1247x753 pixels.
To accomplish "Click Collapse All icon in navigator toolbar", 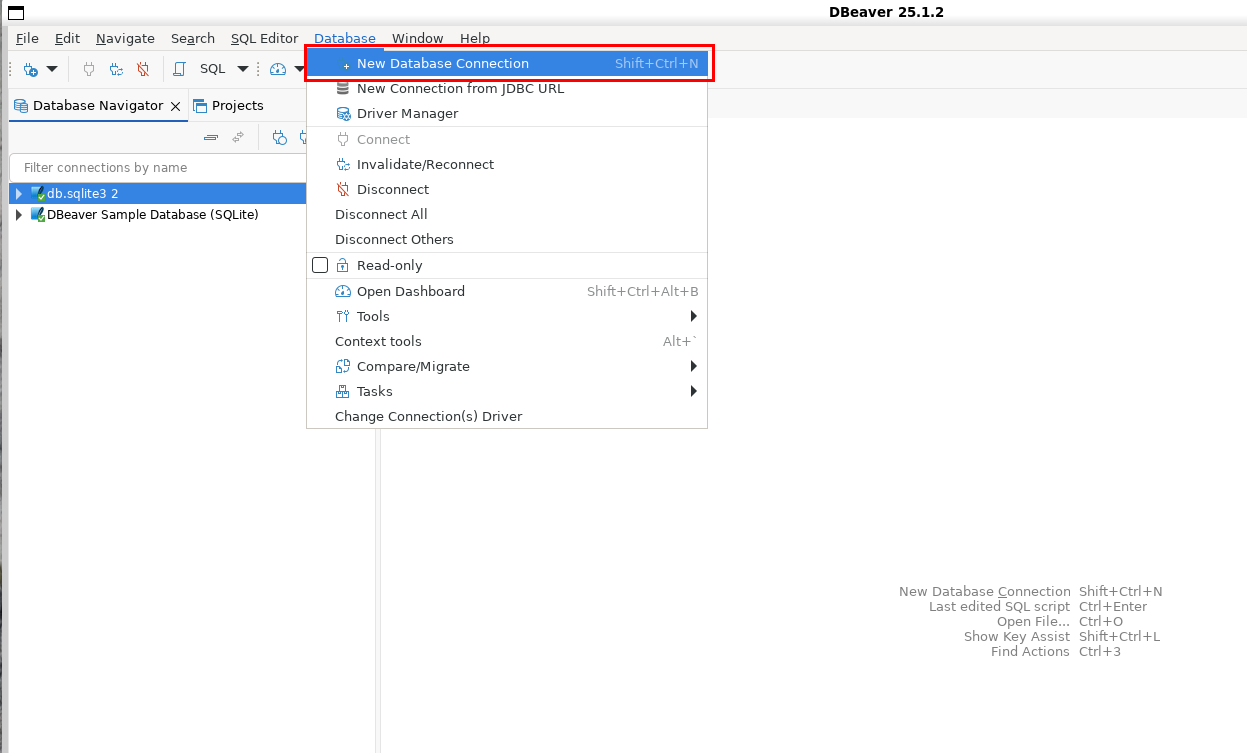I will tap(211, 137).
